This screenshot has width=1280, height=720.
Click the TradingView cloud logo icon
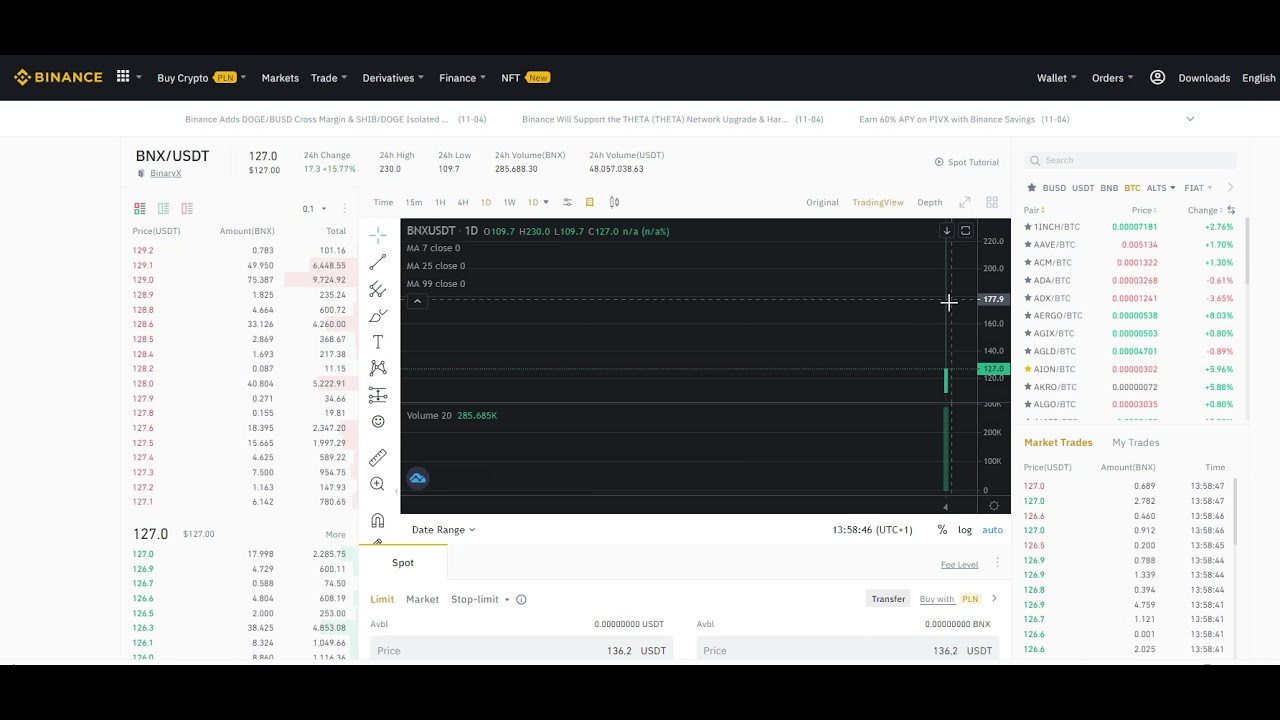[418, 478]
